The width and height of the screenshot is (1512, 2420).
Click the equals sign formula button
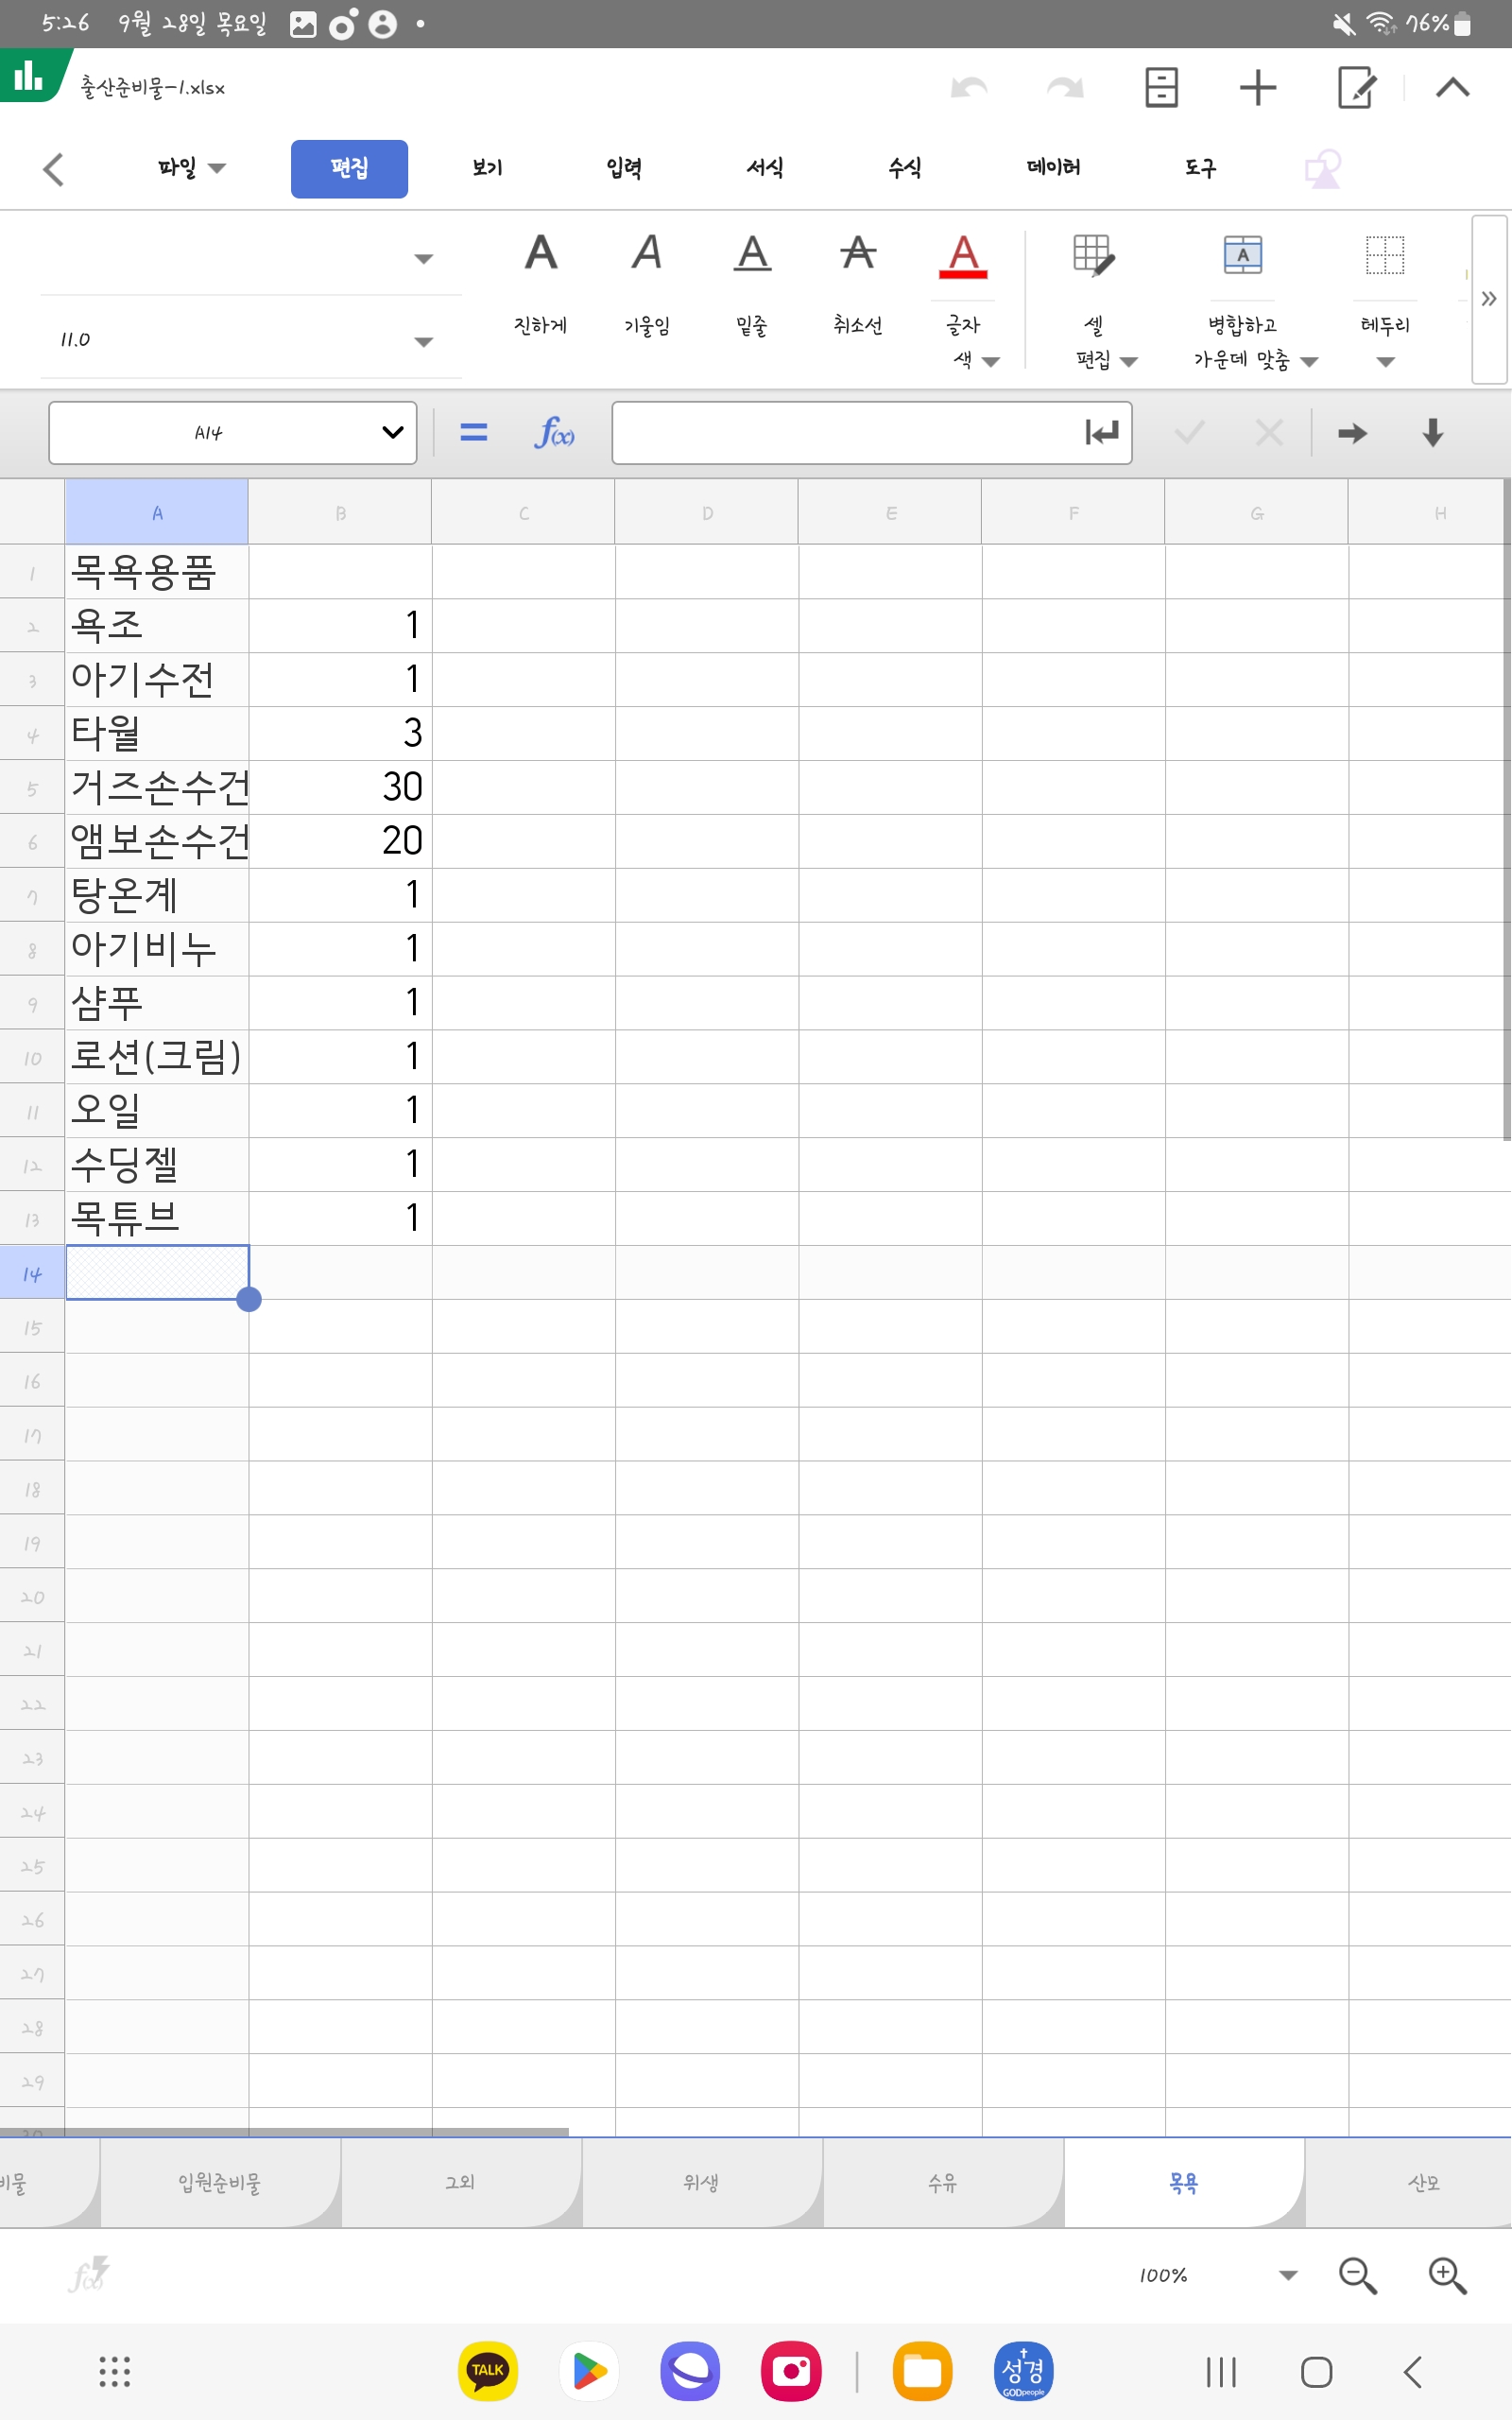click(x=473, y=433)
